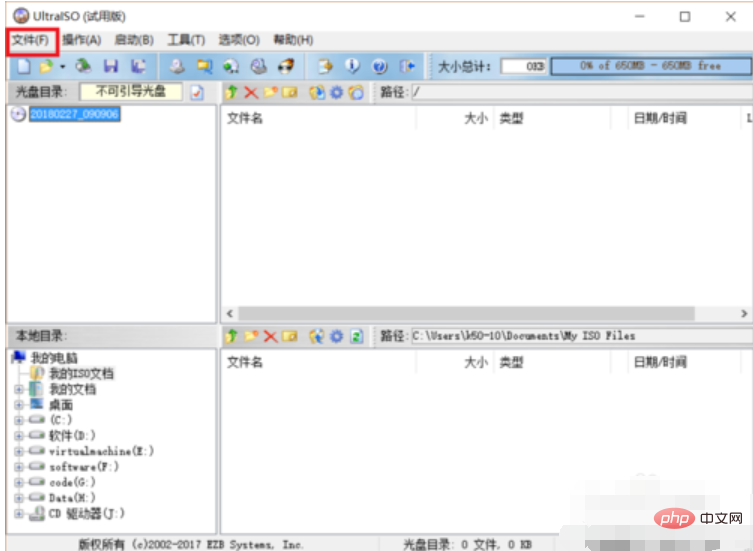
Task: Click the local 路径 field with C:\Users path
Action: (x=582, y=336)
